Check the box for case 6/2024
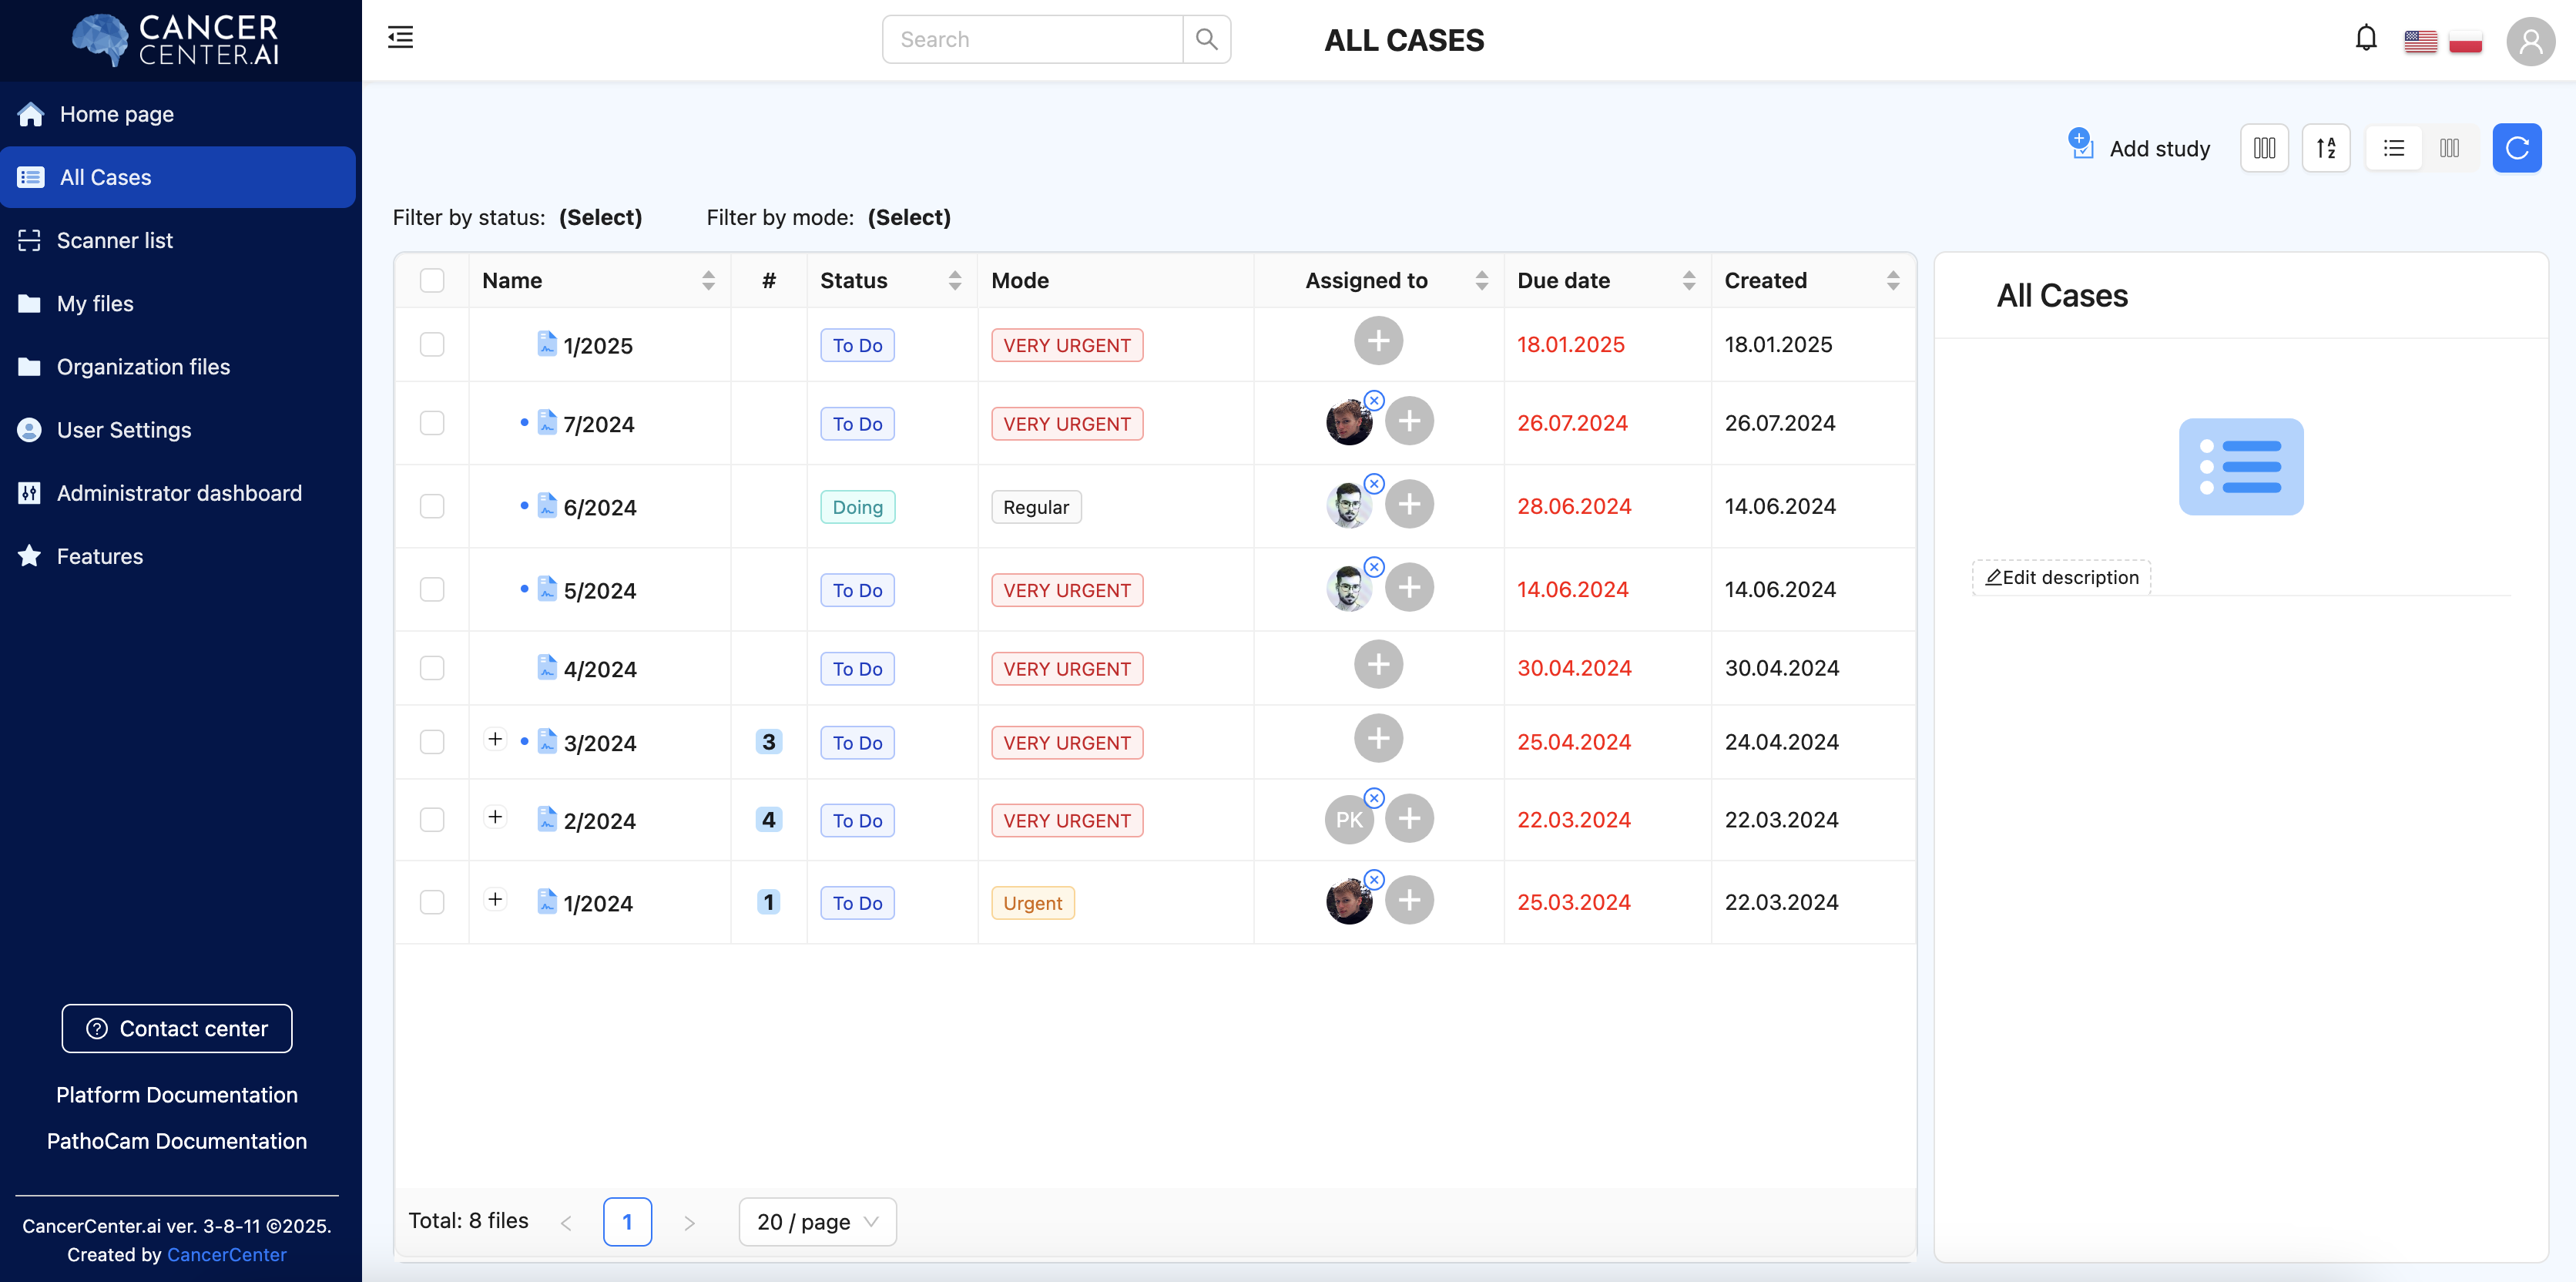 tap(432, 506)
